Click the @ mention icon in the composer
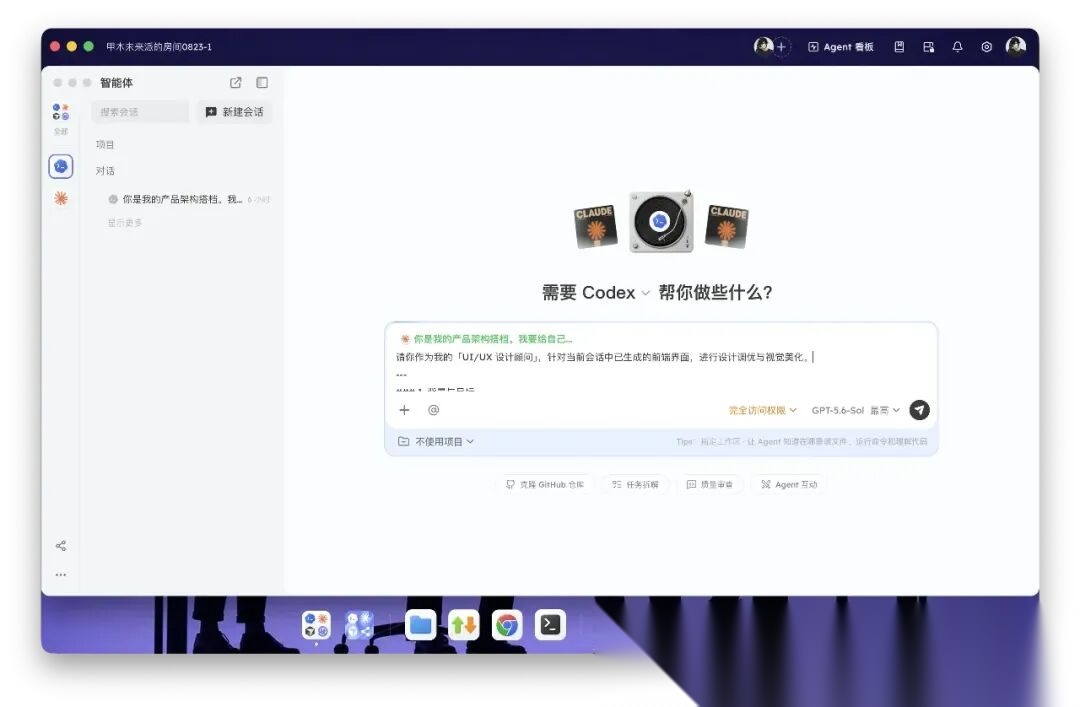1080x707 pixels. [433, 410]
